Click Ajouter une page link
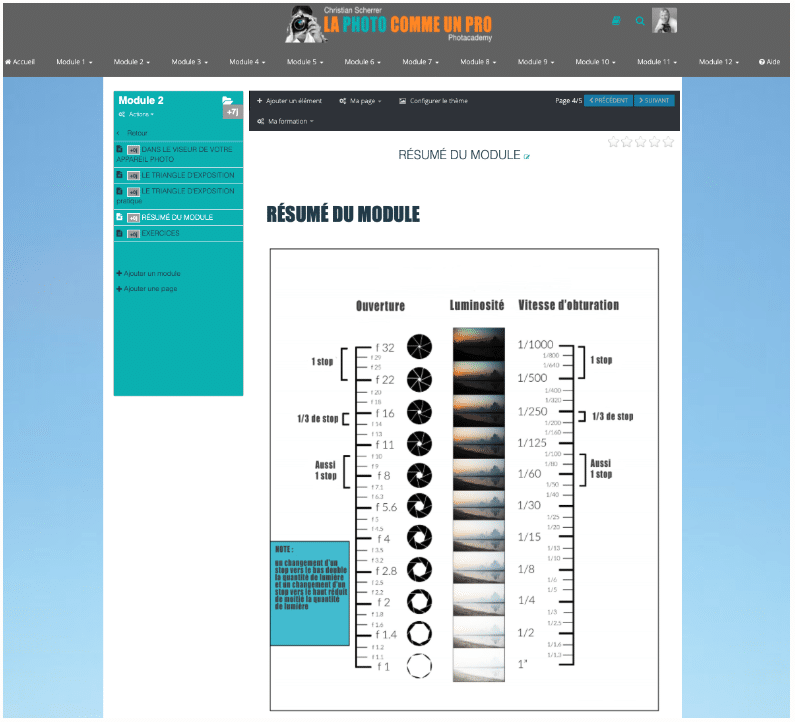This screenshot has width=795, height=722. point(147,288)
